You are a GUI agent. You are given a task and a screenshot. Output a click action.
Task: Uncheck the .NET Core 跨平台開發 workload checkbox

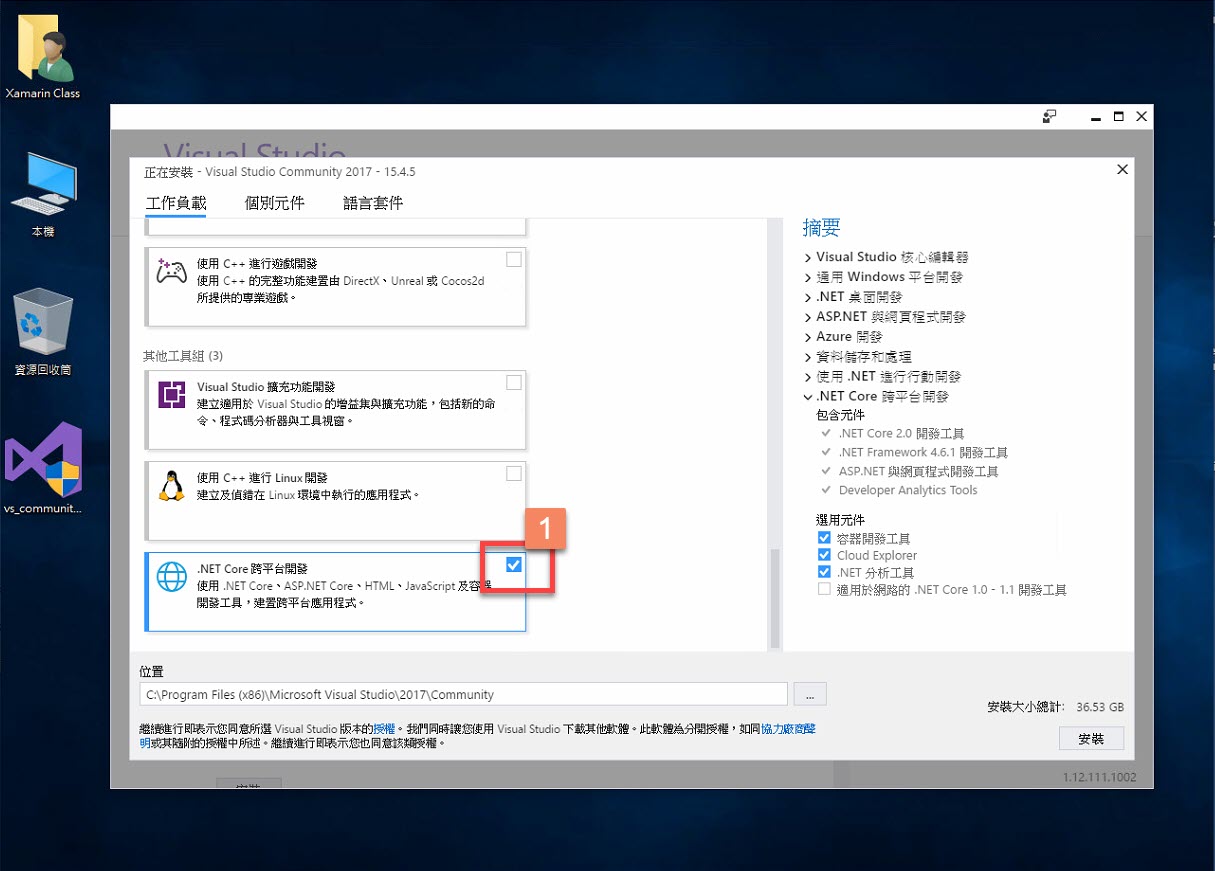[x=514, y=565]
